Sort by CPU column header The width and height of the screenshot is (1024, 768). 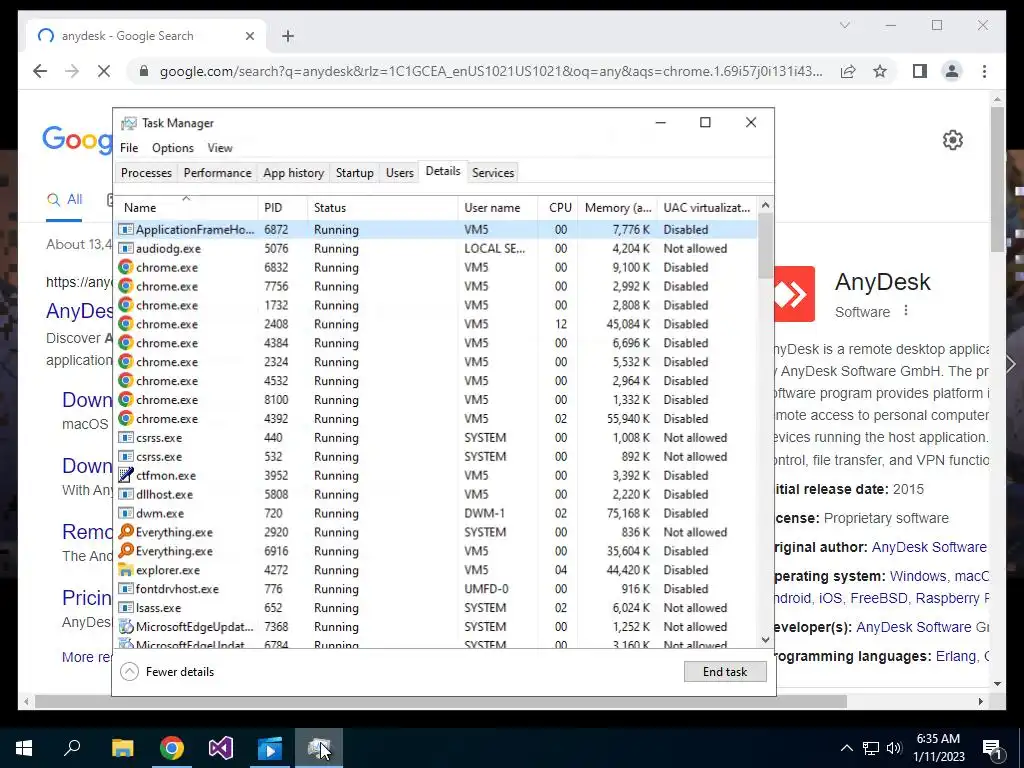coord(558,208)
